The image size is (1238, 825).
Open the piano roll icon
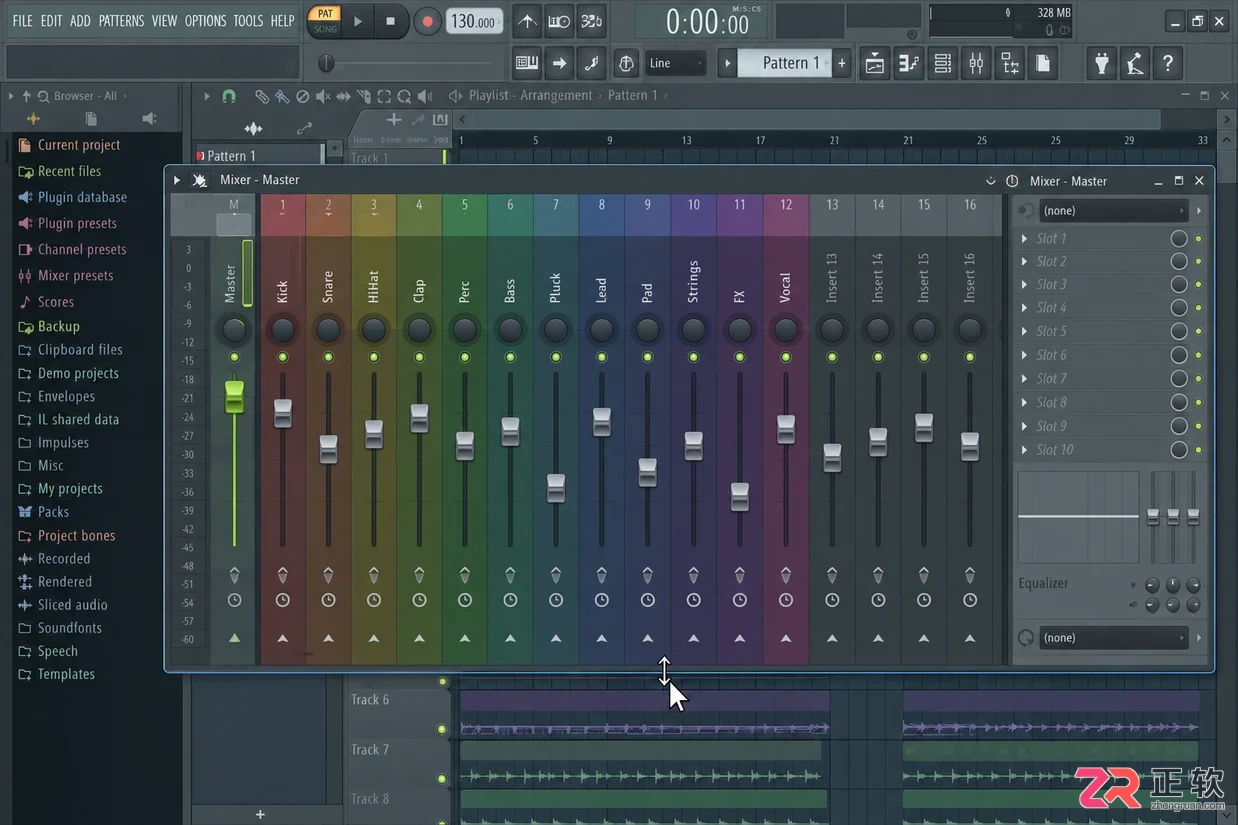(909, 63)
